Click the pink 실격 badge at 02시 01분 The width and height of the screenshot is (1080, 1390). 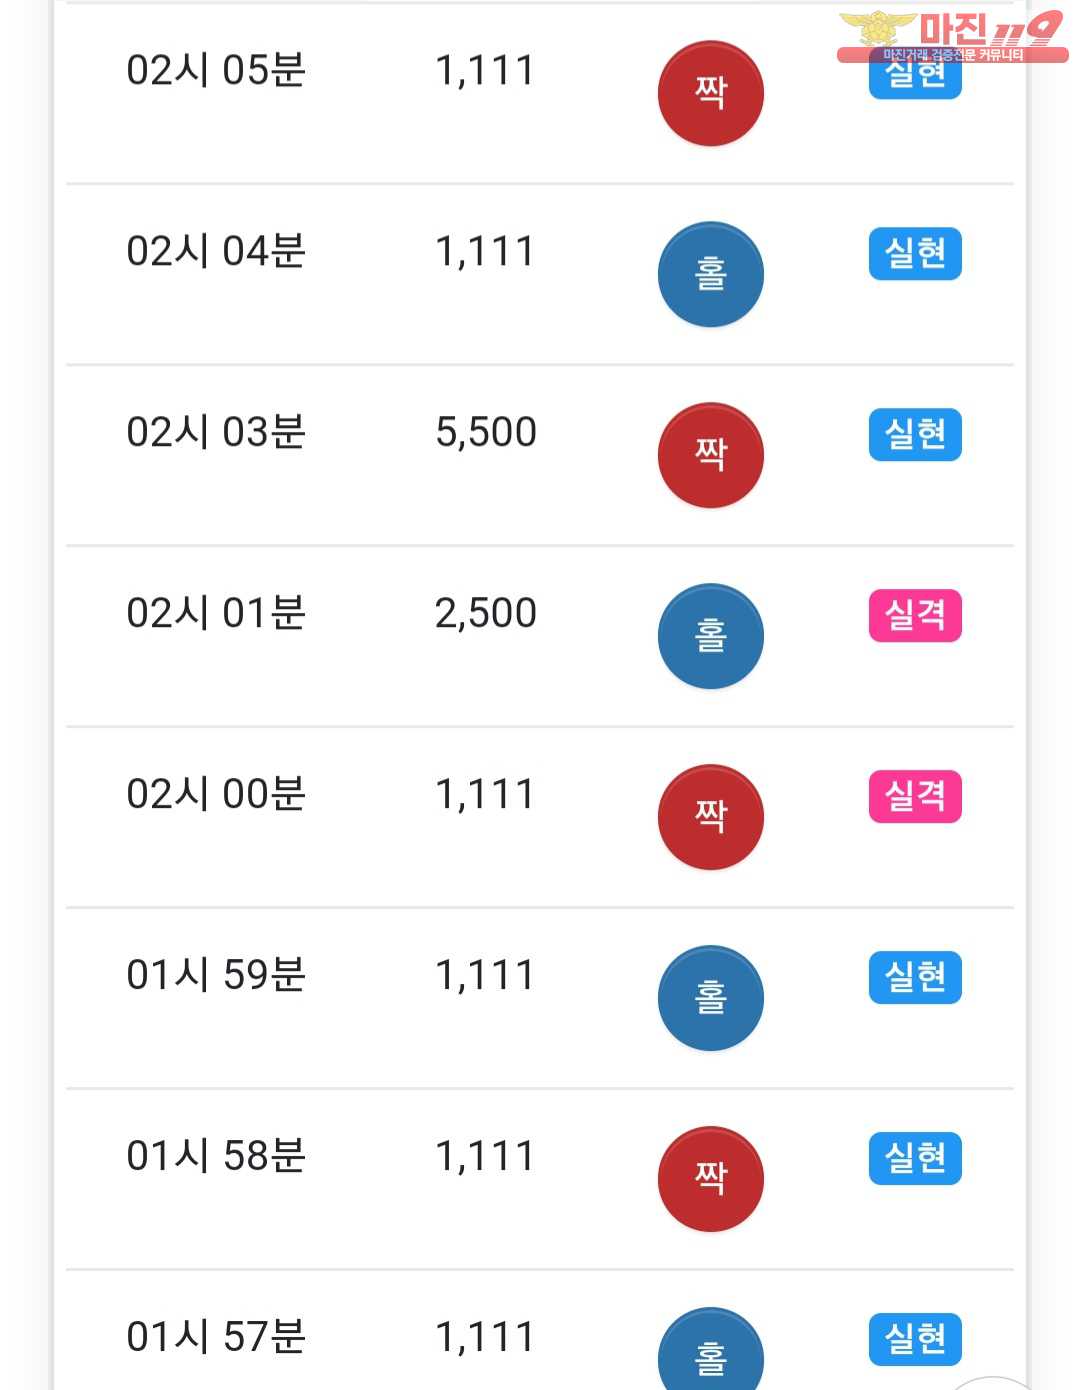tap(915, 615)
